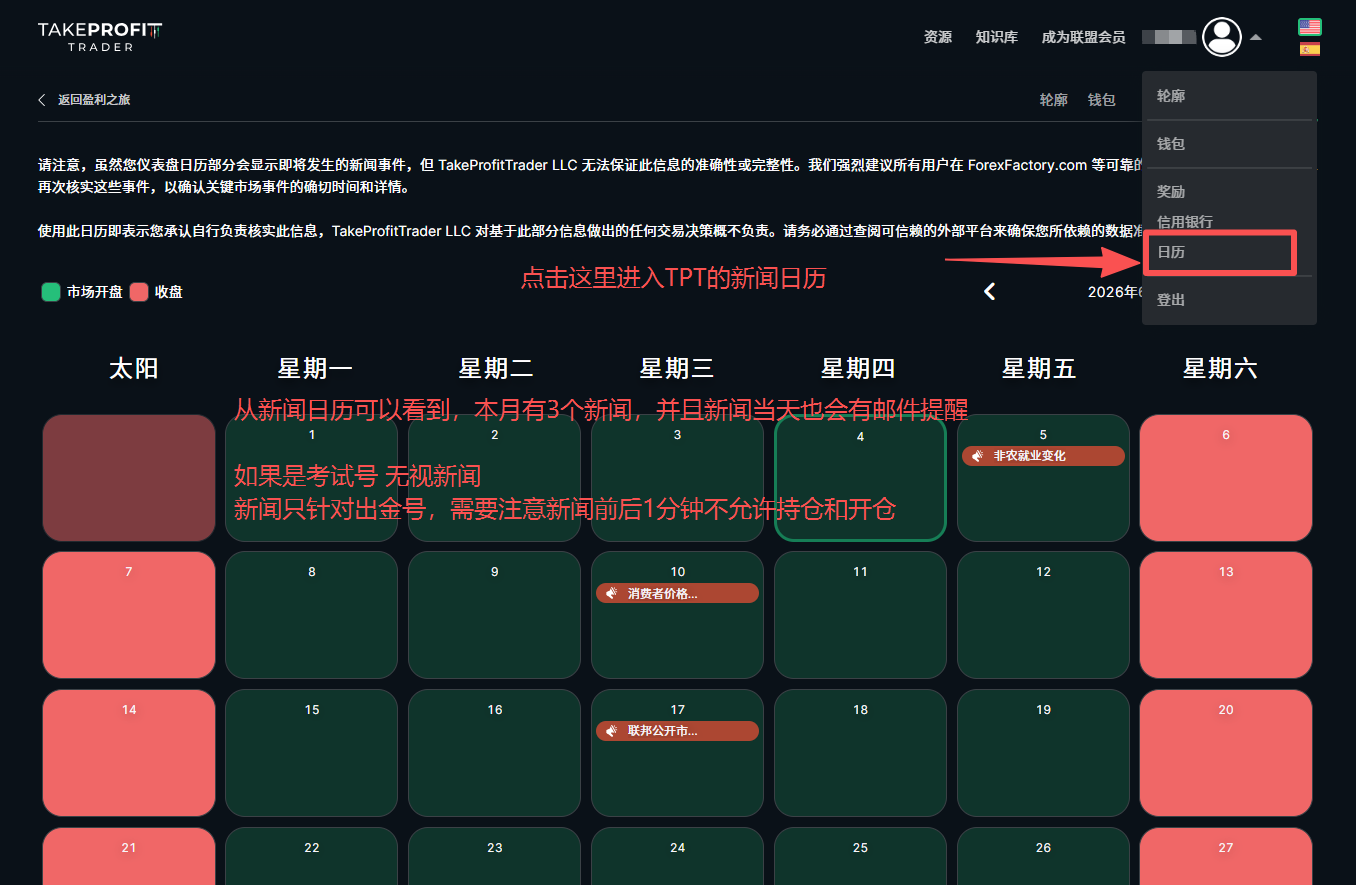
Task: Click the 星期三 column header
Action: [677, 369]
